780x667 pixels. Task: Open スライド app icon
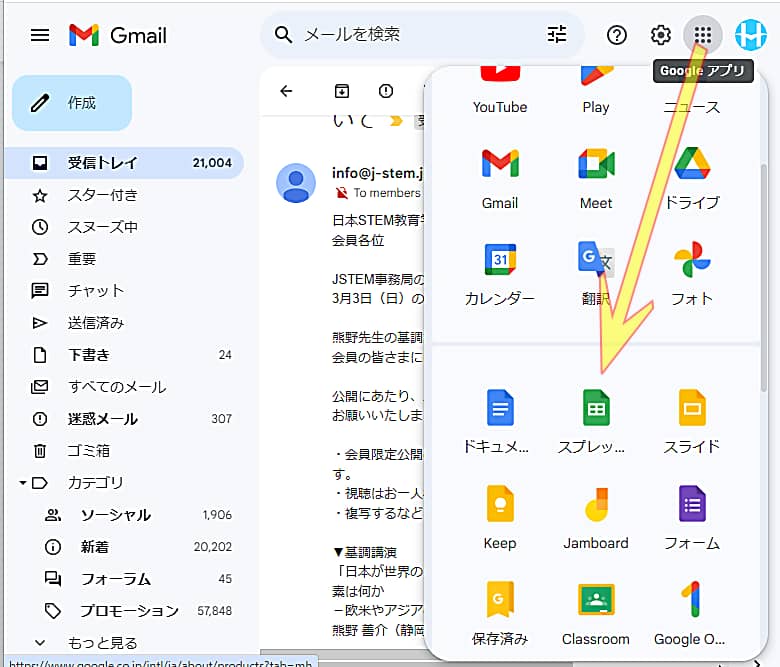pos(692,408)
